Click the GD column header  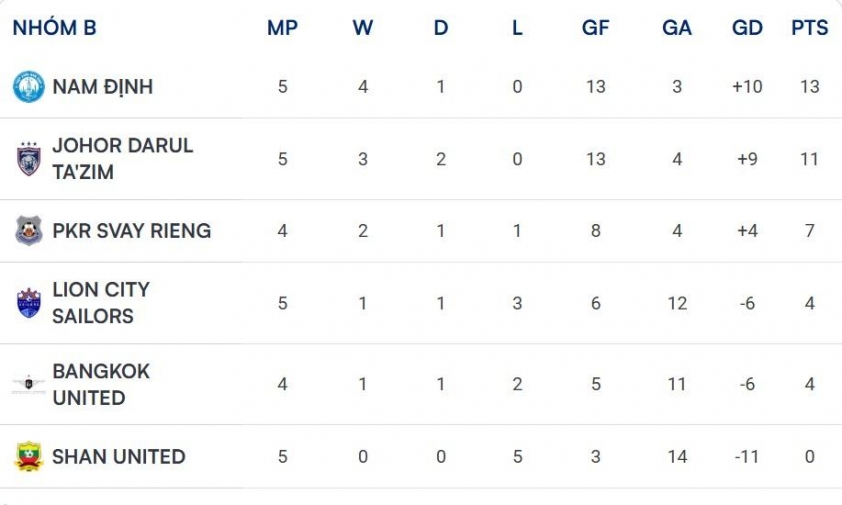tap(747, 28)
